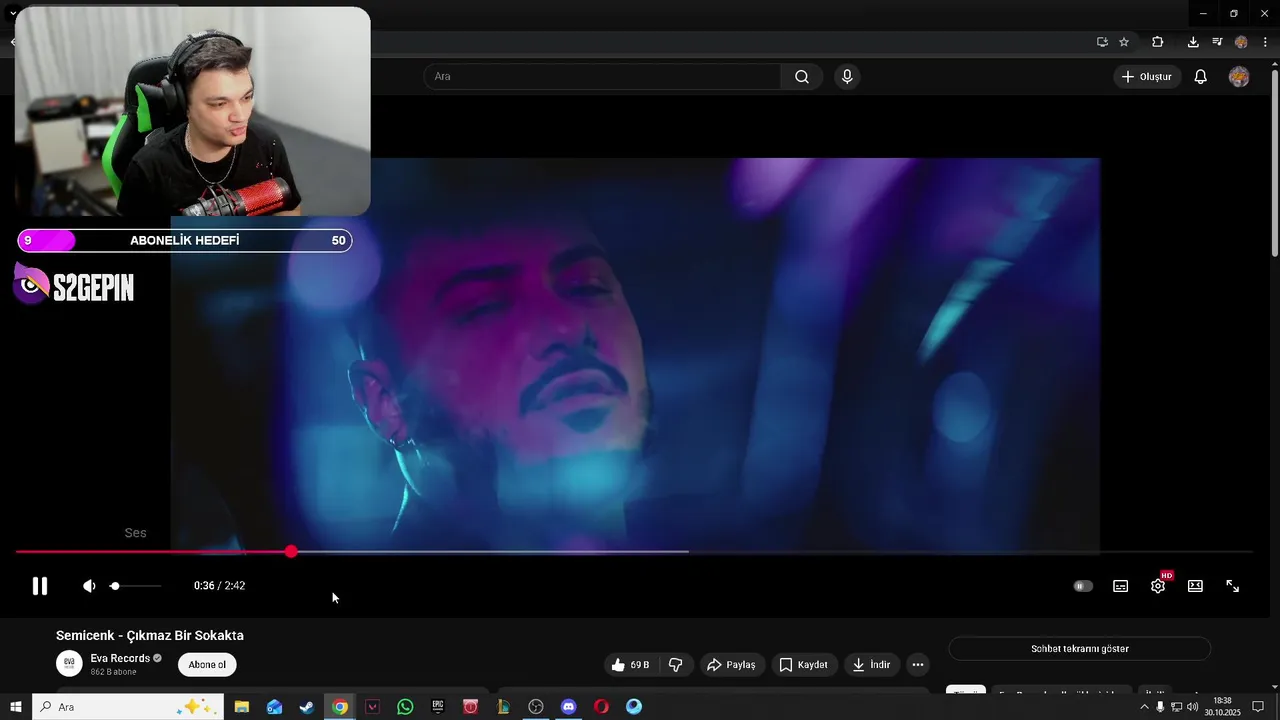
Task: Open the Windows Start menu
Action: pyautogui.click(x=16, y=707)
